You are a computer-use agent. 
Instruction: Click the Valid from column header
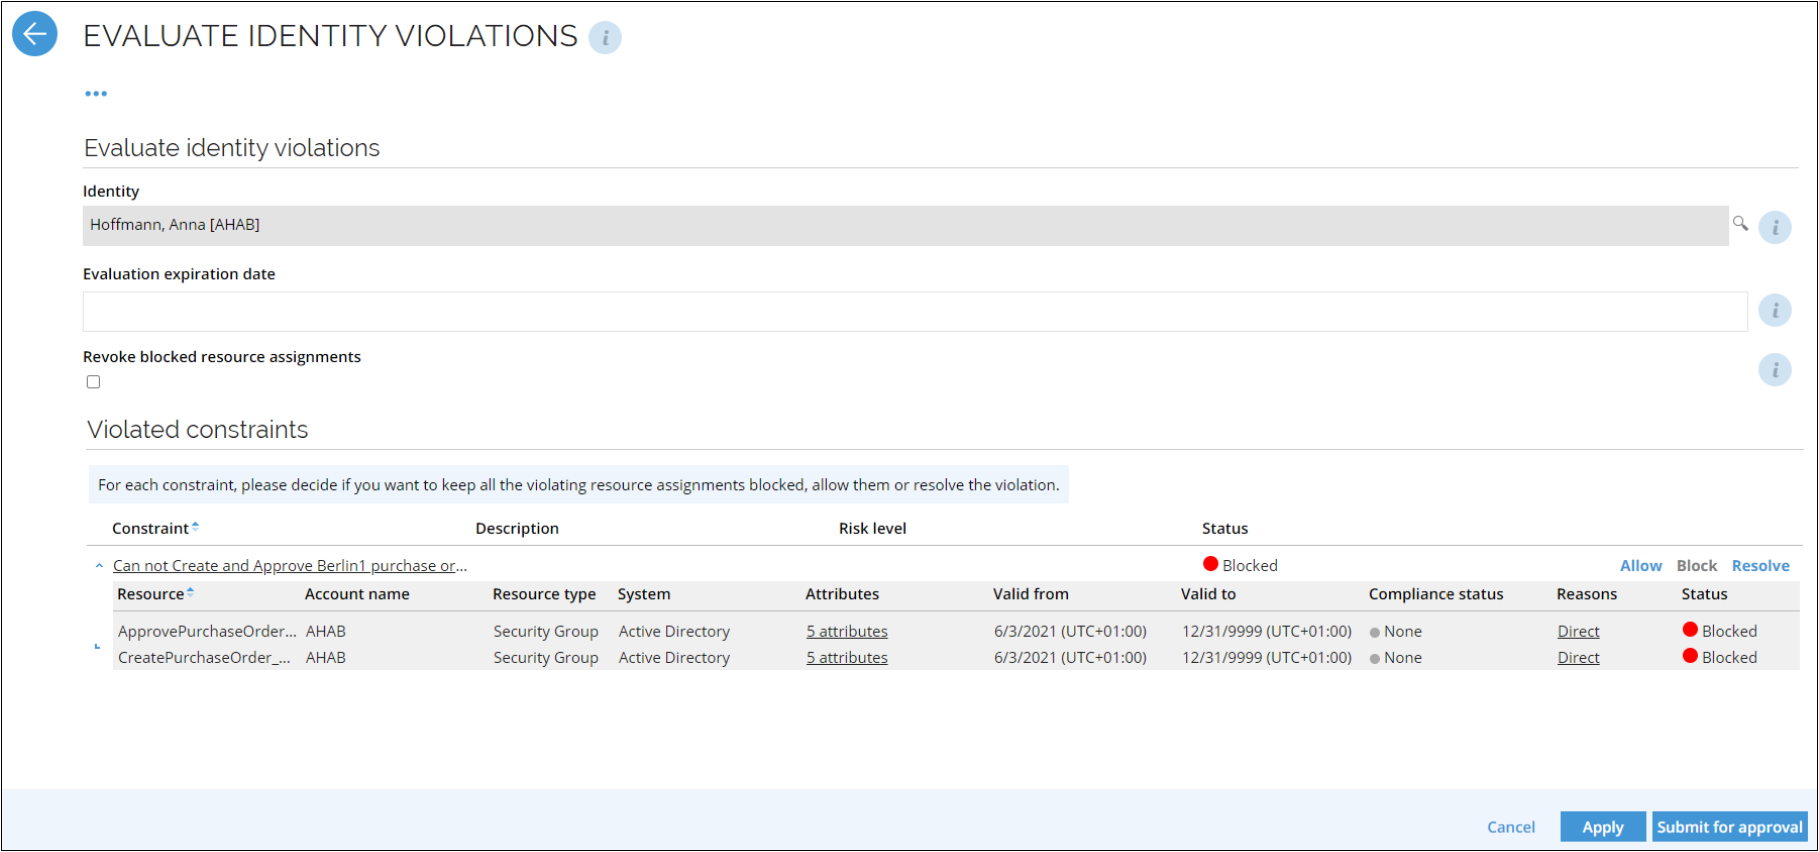1031,594
